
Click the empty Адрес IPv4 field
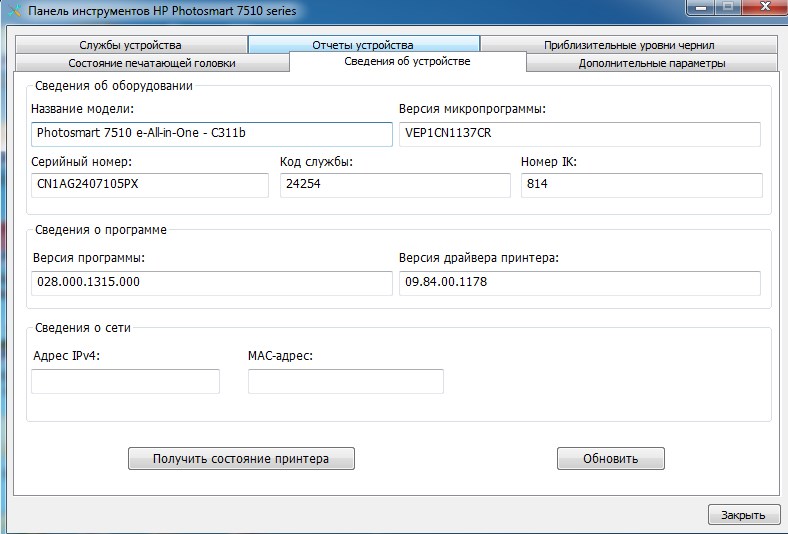(125, 381)
